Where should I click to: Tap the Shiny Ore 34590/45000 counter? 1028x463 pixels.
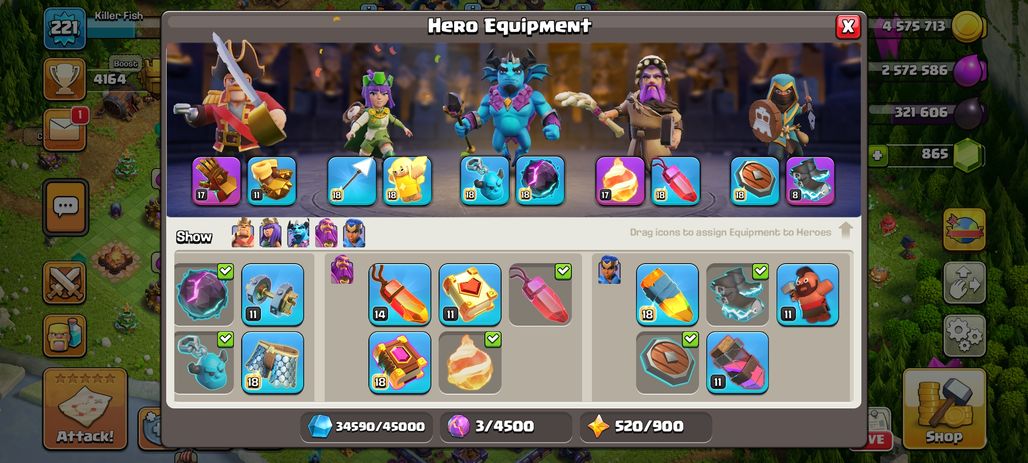pyautogui.click(x=367, y=426)
